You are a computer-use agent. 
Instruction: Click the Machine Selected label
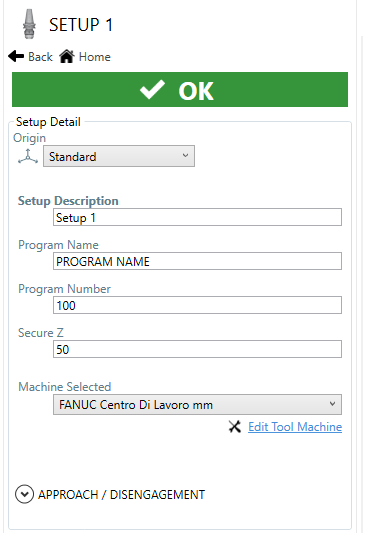coord(65,386)
